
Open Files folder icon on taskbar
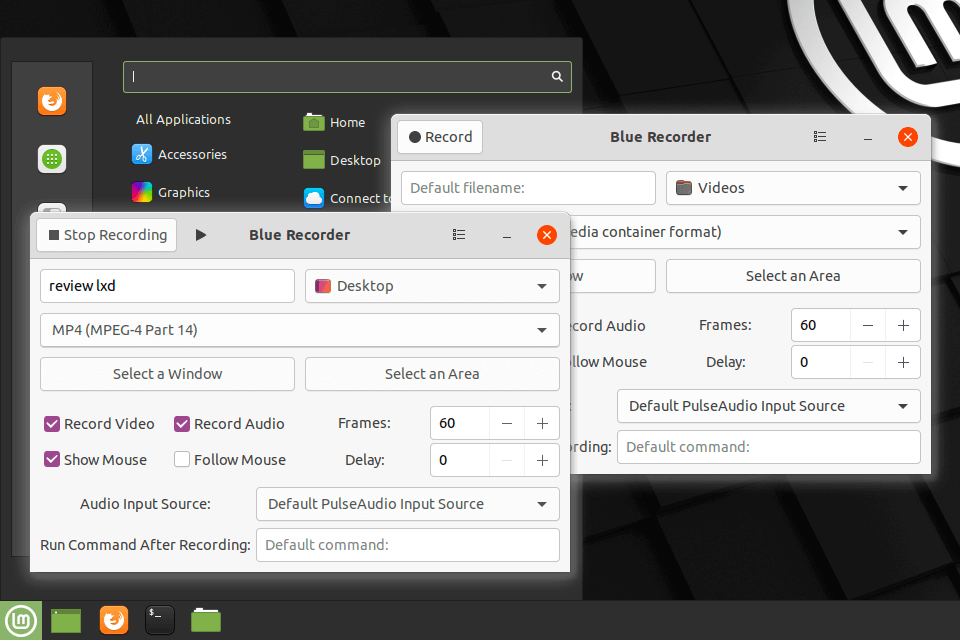click(x=206, y=620)
